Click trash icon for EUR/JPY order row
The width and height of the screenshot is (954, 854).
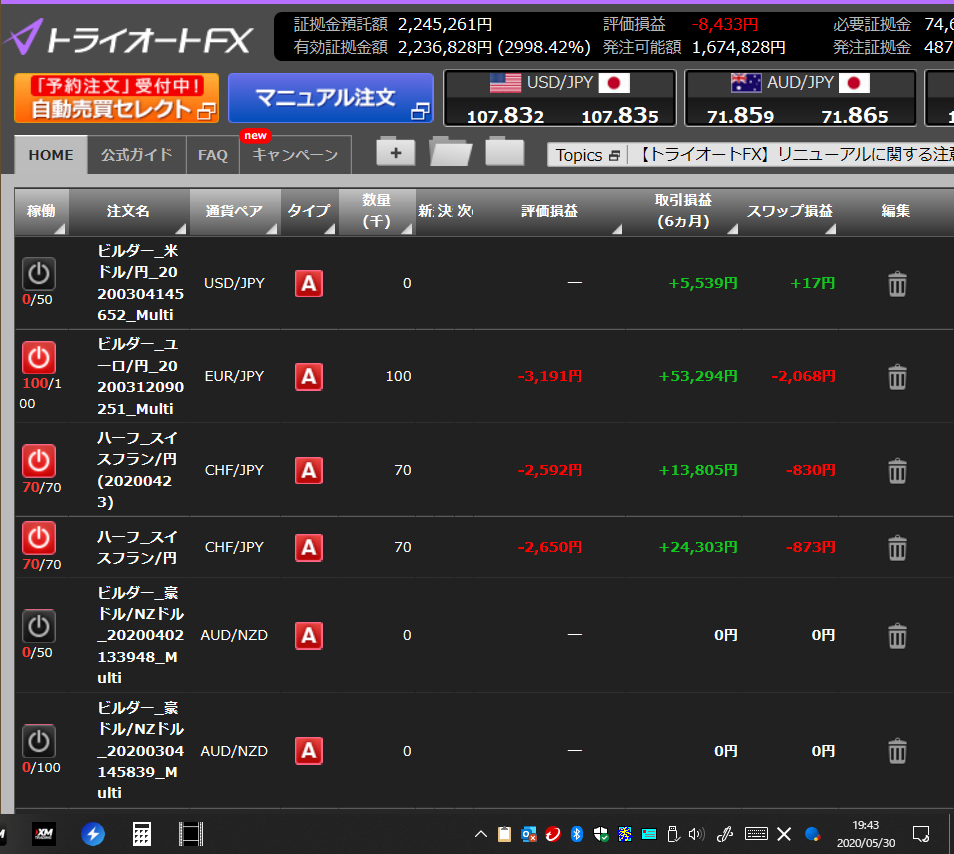pyautogui.click(x=897, y=377)
